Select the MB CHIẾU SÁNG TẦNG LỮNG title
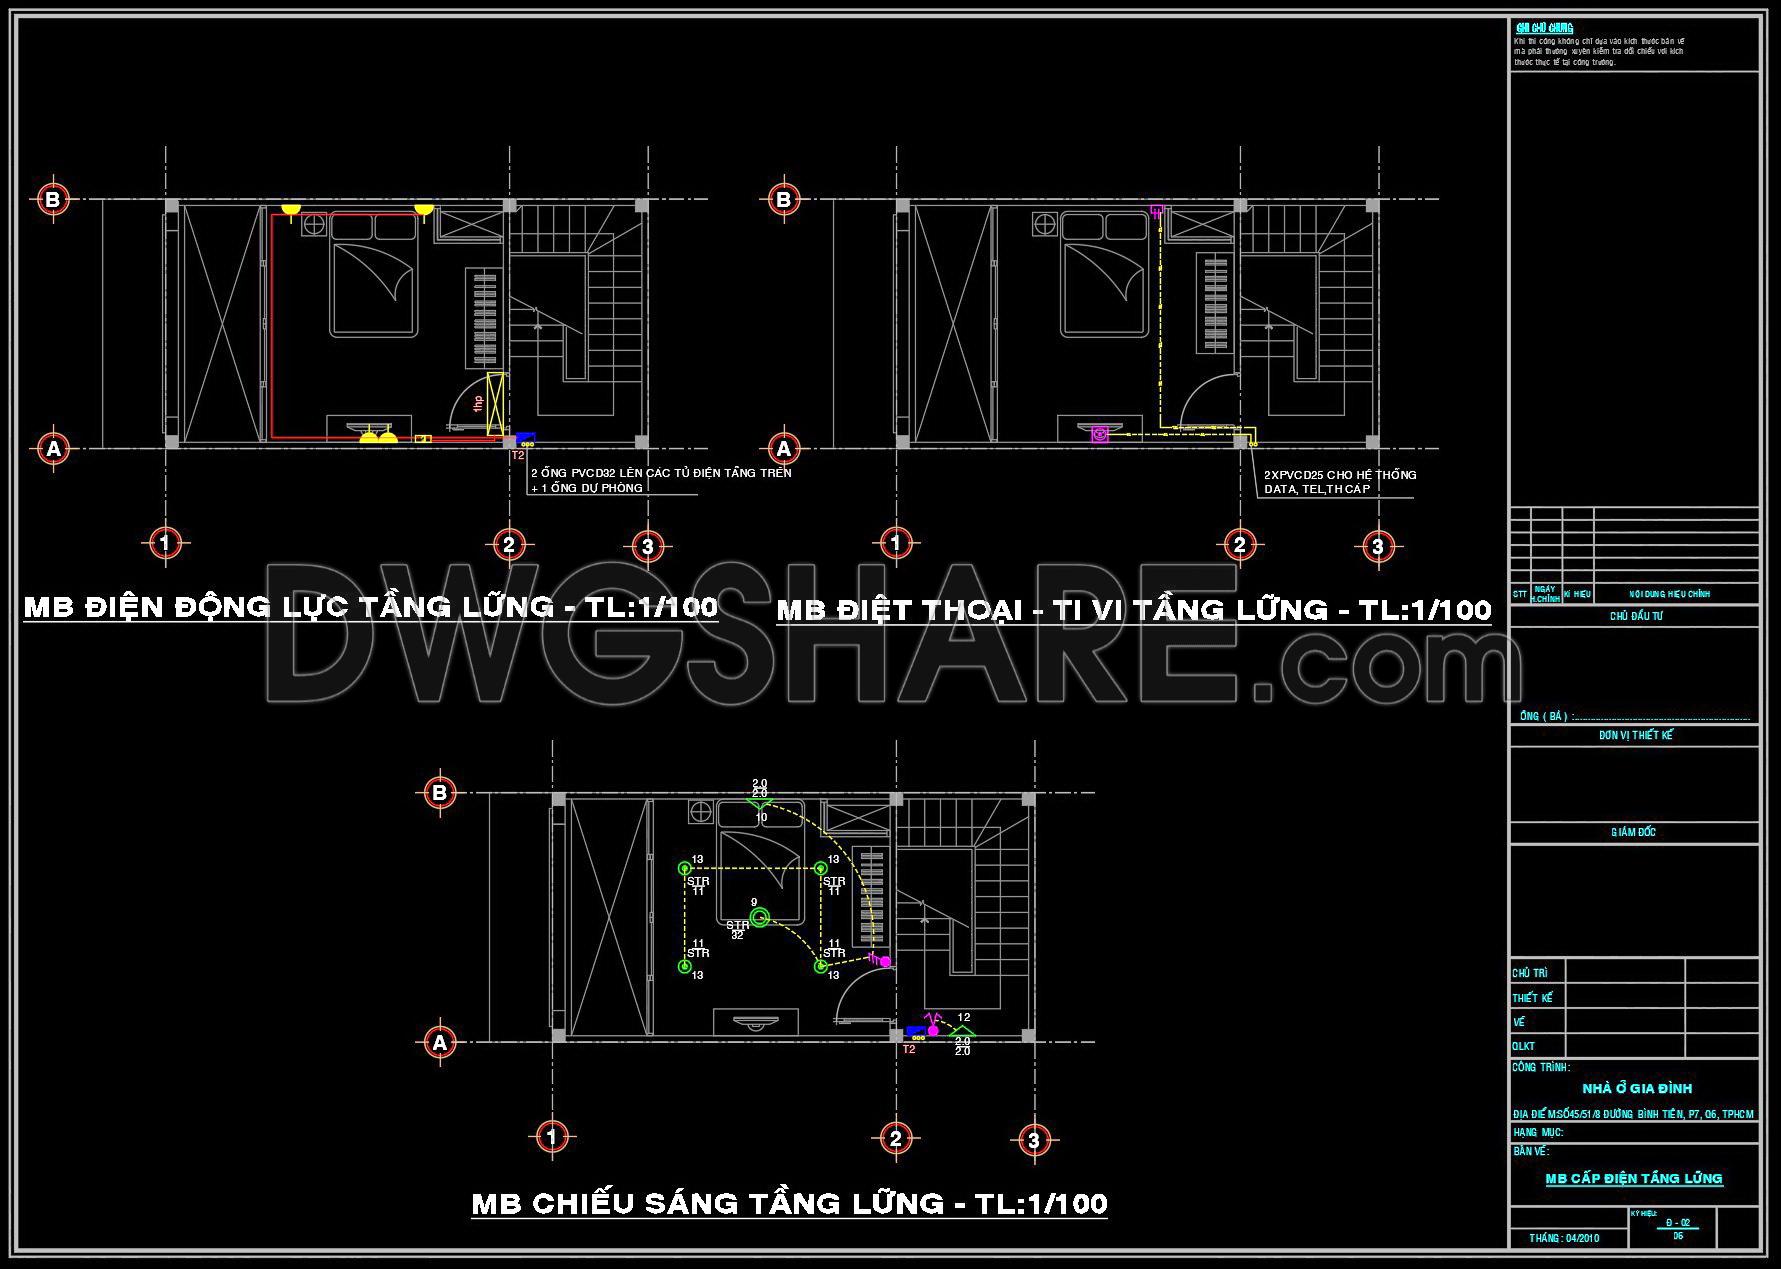Image resolution: width=1781 pixels, height=1269 pixels. tap(789, 1203)
